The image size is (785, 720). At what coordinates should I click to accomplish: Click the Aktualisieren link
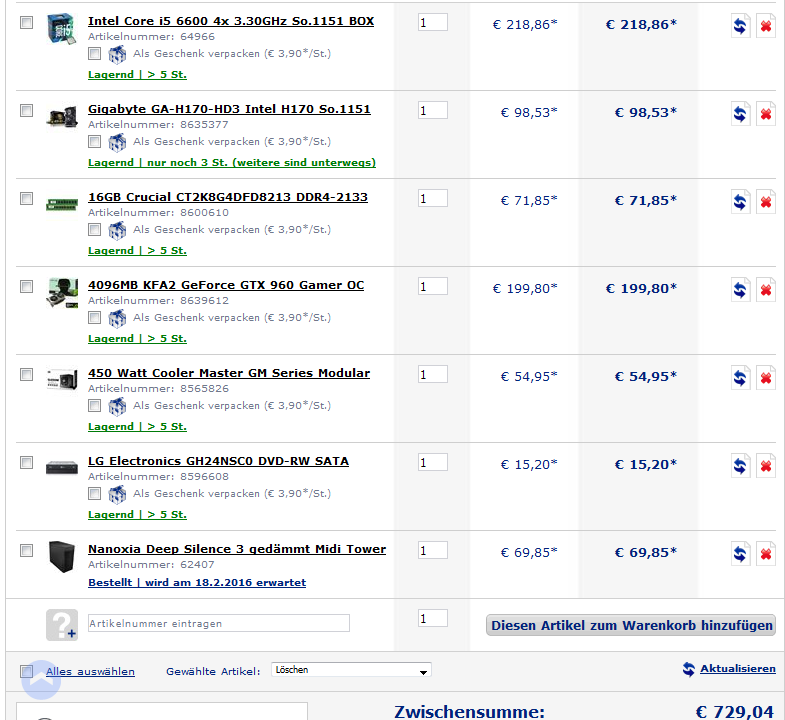coord(737,669)
